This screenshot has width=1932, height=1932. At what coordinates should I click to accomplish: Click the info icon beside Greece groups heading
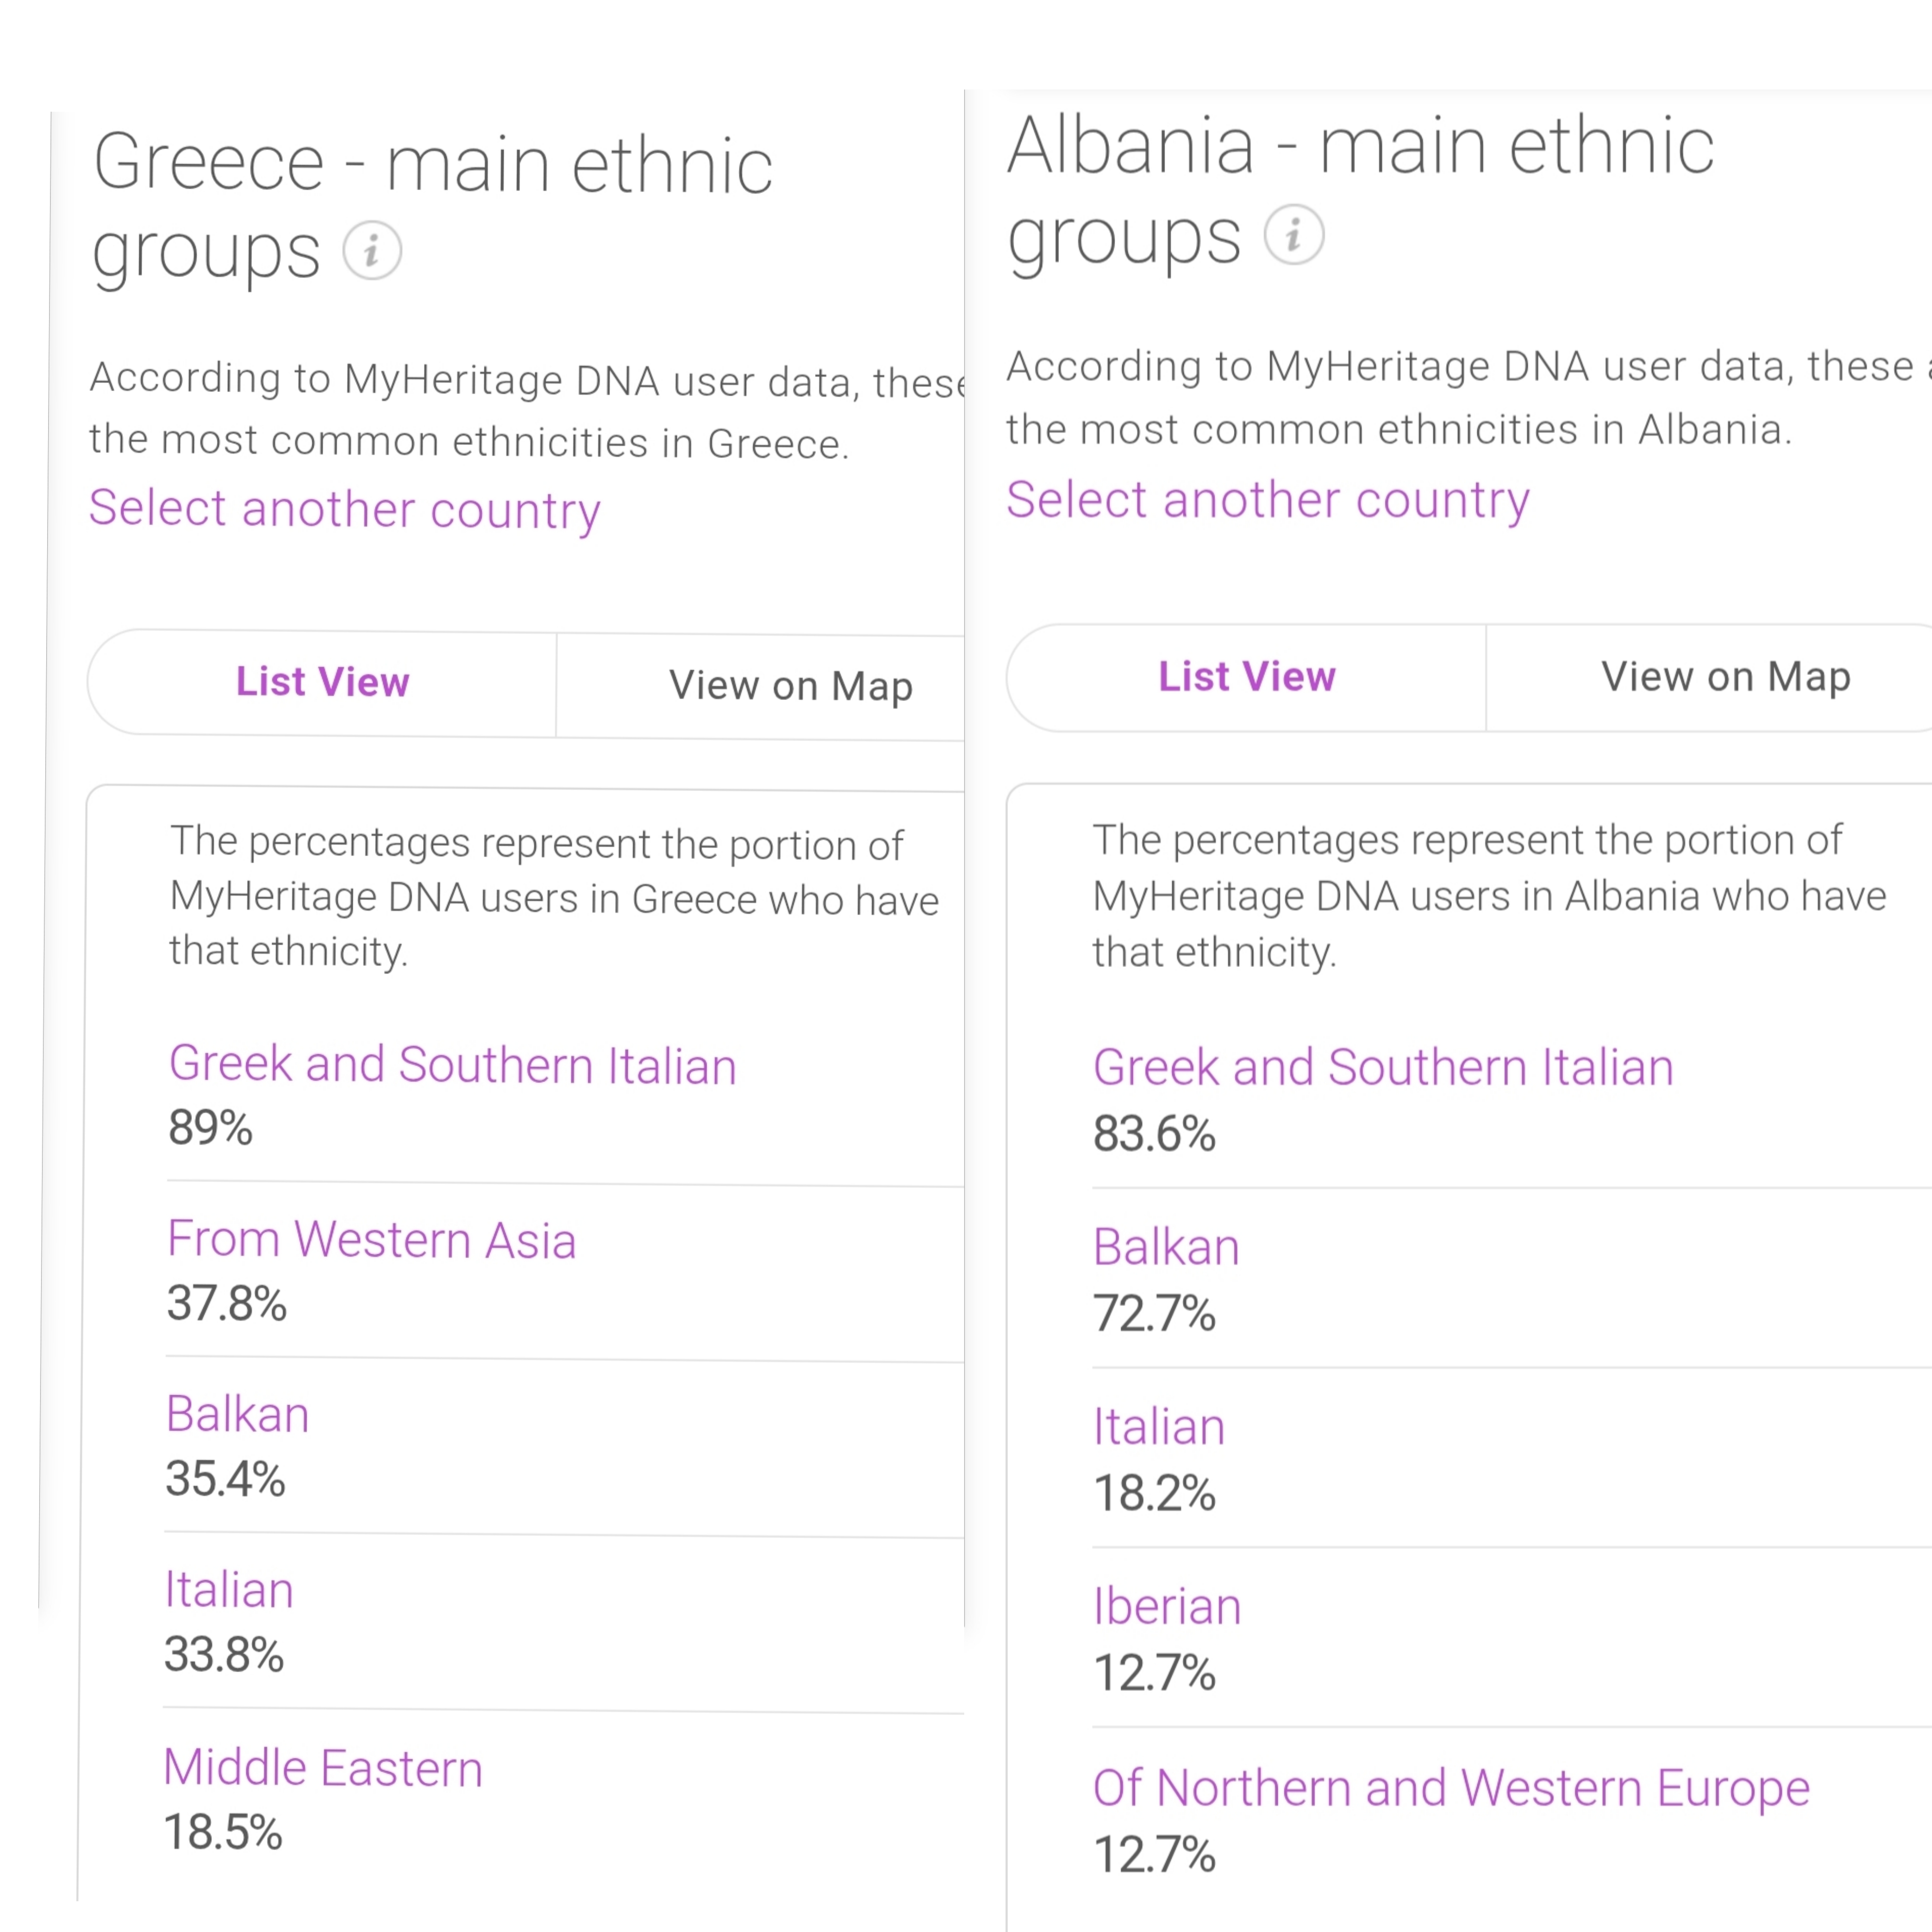pyautogui.click(x=372, y=250)
